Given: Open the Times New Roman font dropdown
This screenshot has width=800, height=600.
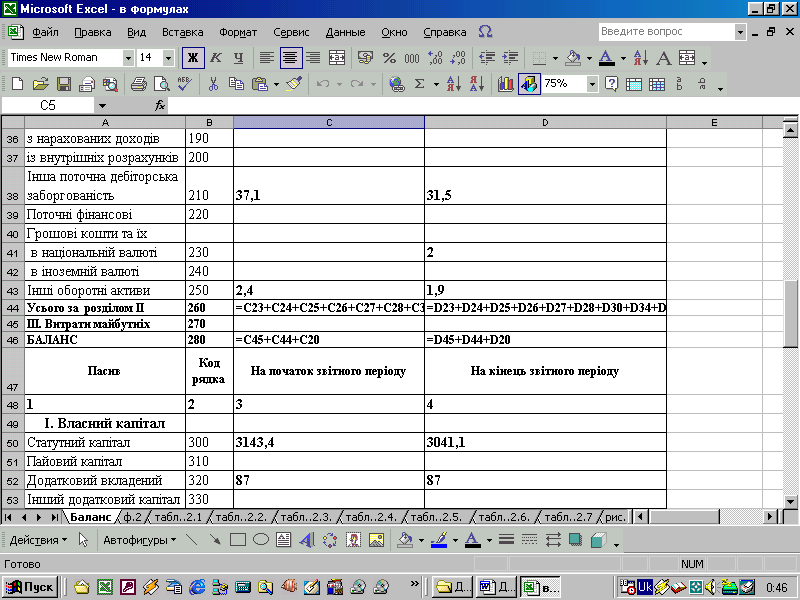Looking at the screenshot, I should click(128, 58).
